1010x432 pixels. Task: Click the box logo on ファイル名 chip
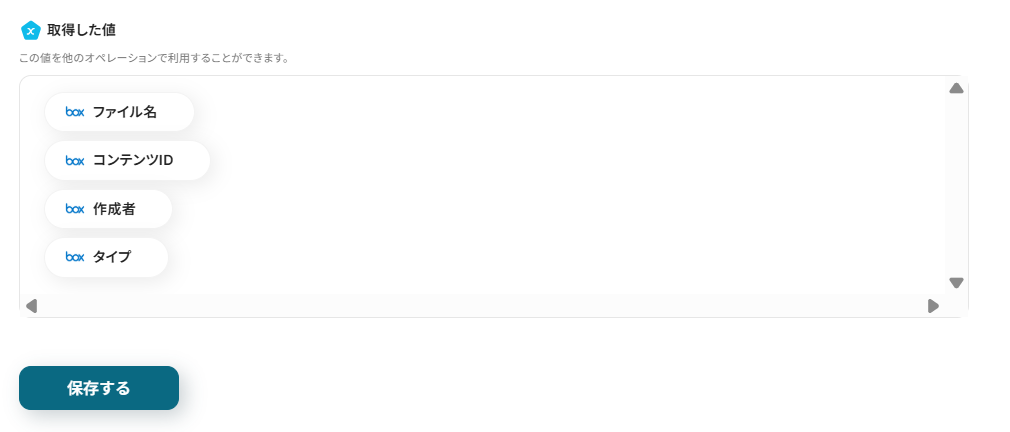pos(75,112)
